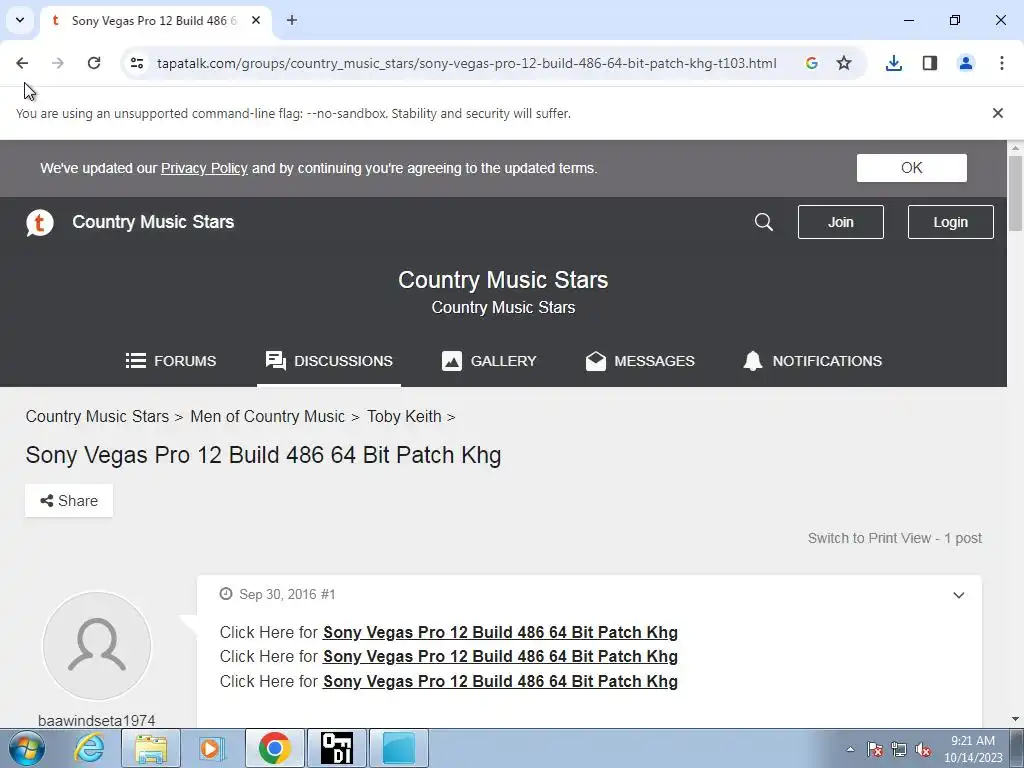Click the notifications bell icon
Image resolution: width=1024 pixels, height=768 pixels.
(752, 360)
